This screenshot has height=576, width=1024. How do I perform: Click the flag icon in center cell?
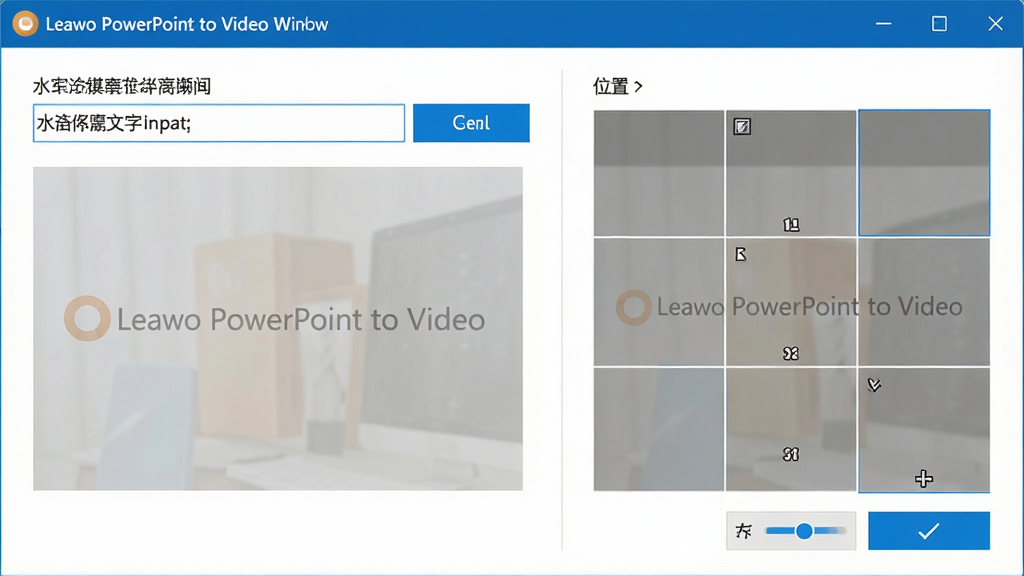(741, 254)
